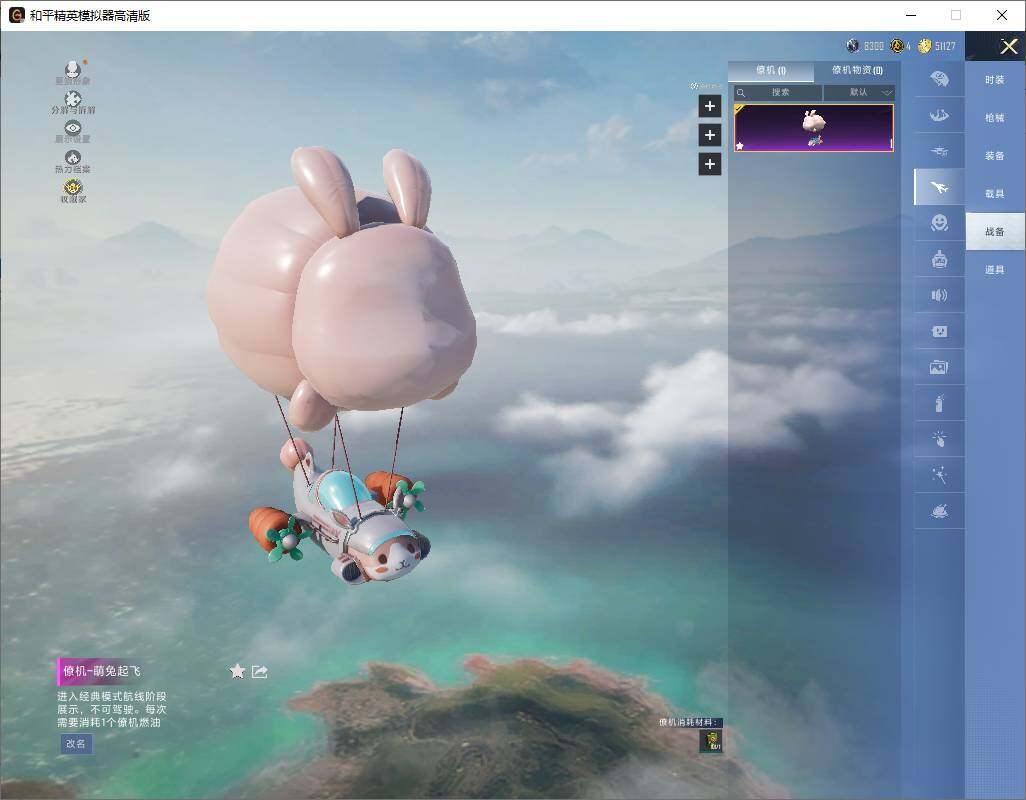Open the tap effect category icon

pyautogui.click(x=939, y=438)
